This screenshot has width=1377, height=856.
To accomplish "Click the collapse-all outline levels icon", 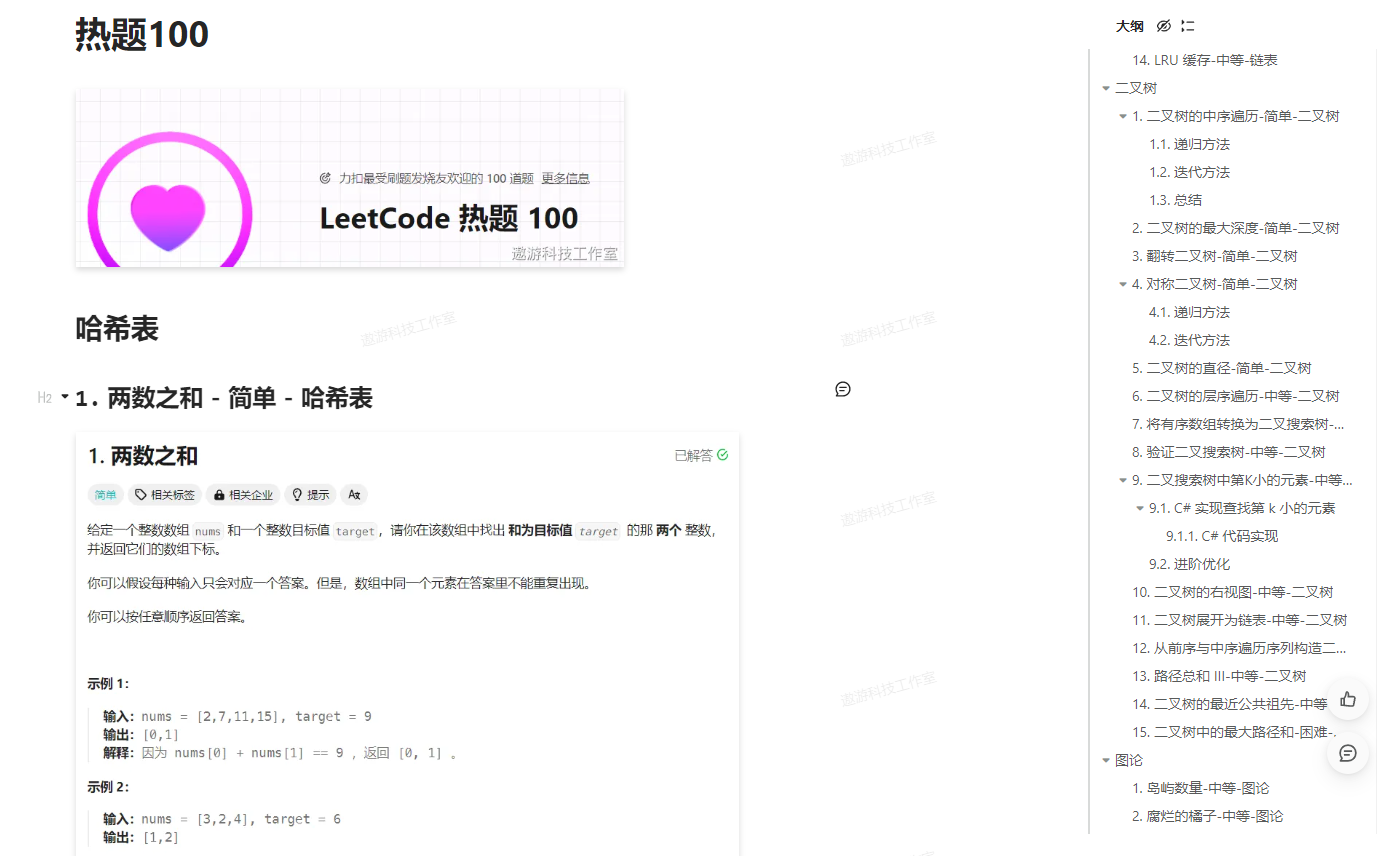I will coord(1188,26).
